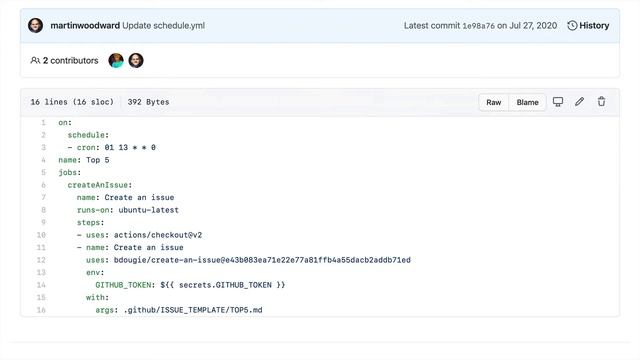Click the '2 contributors' text
Viewport: 640px width, 360px height.
tap(71, 60)
